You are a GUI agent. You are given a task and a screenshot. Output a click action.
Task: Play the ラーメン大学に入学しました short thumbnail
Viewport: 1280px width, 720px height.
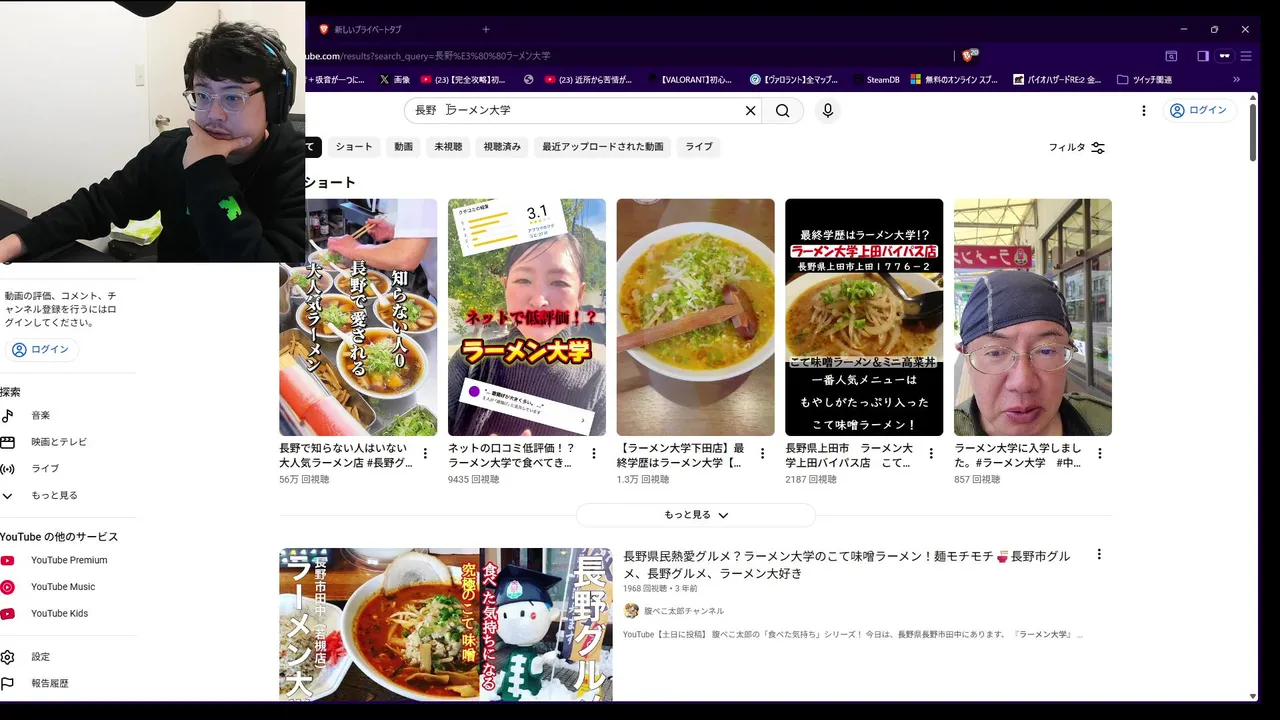pos(1033,317)
